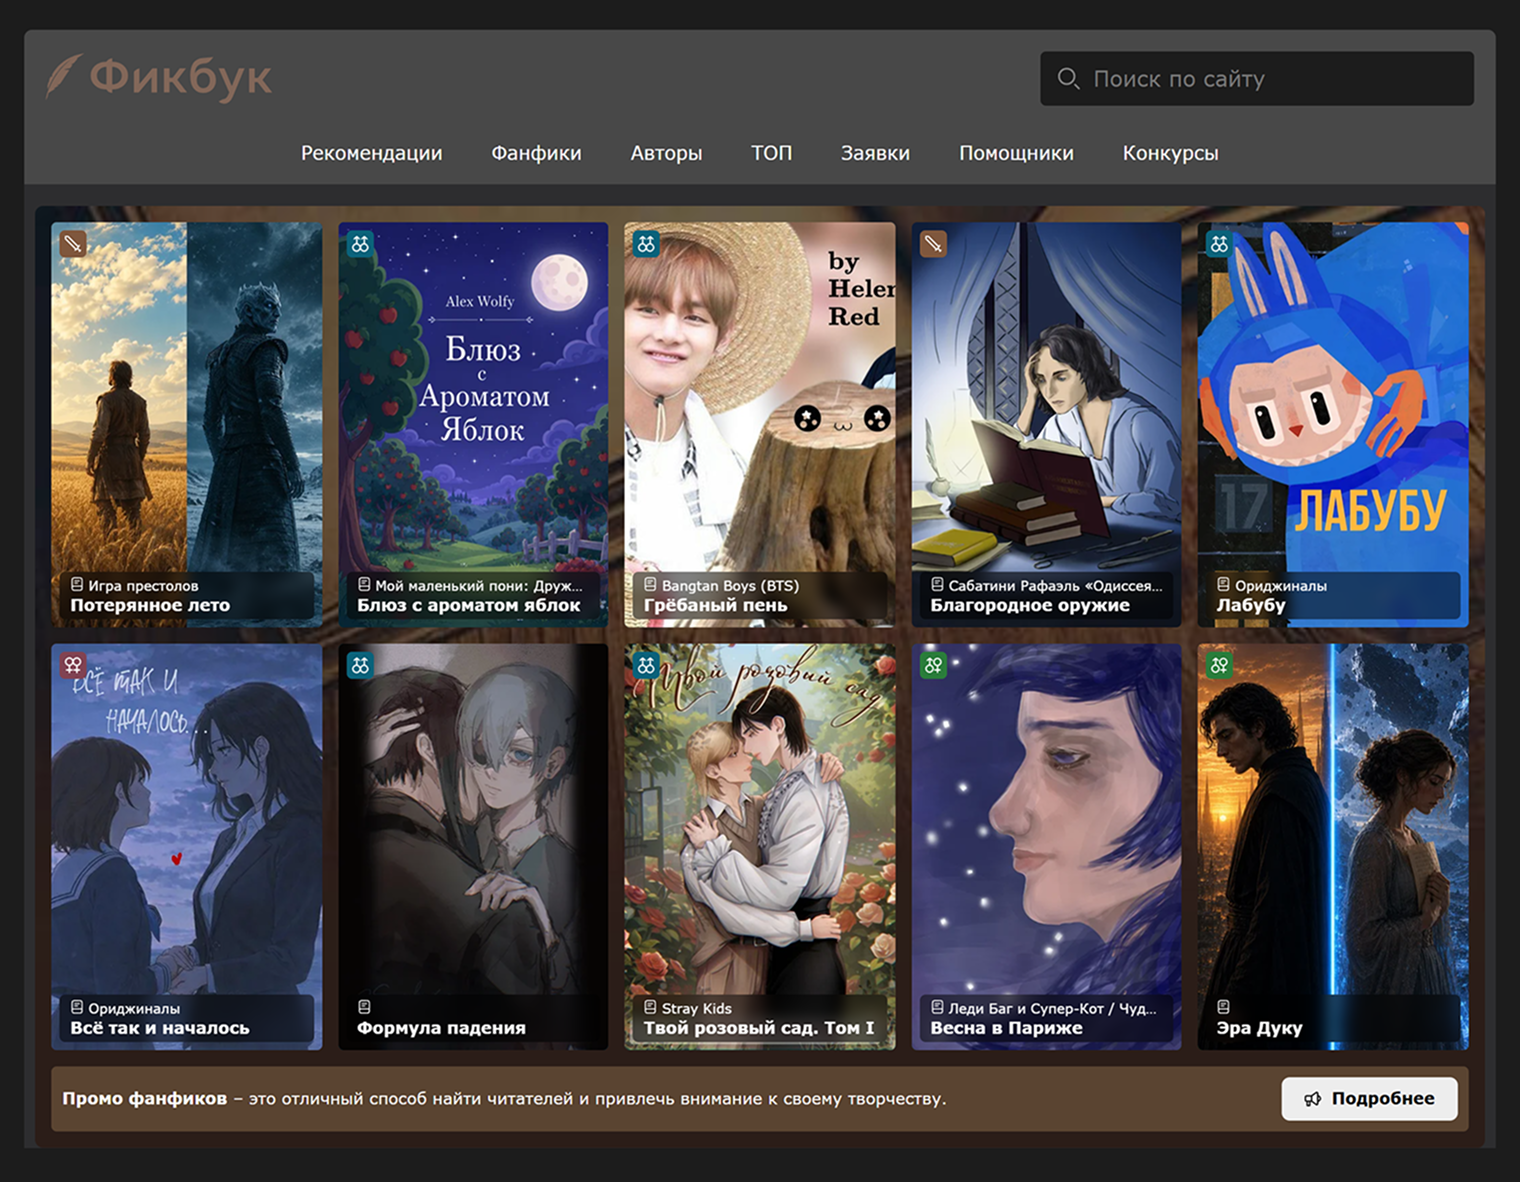Viewport: 1520px width, 1182px height.
Task: Click the category badge on the Формула падения cover
Action: click(361, 665)
